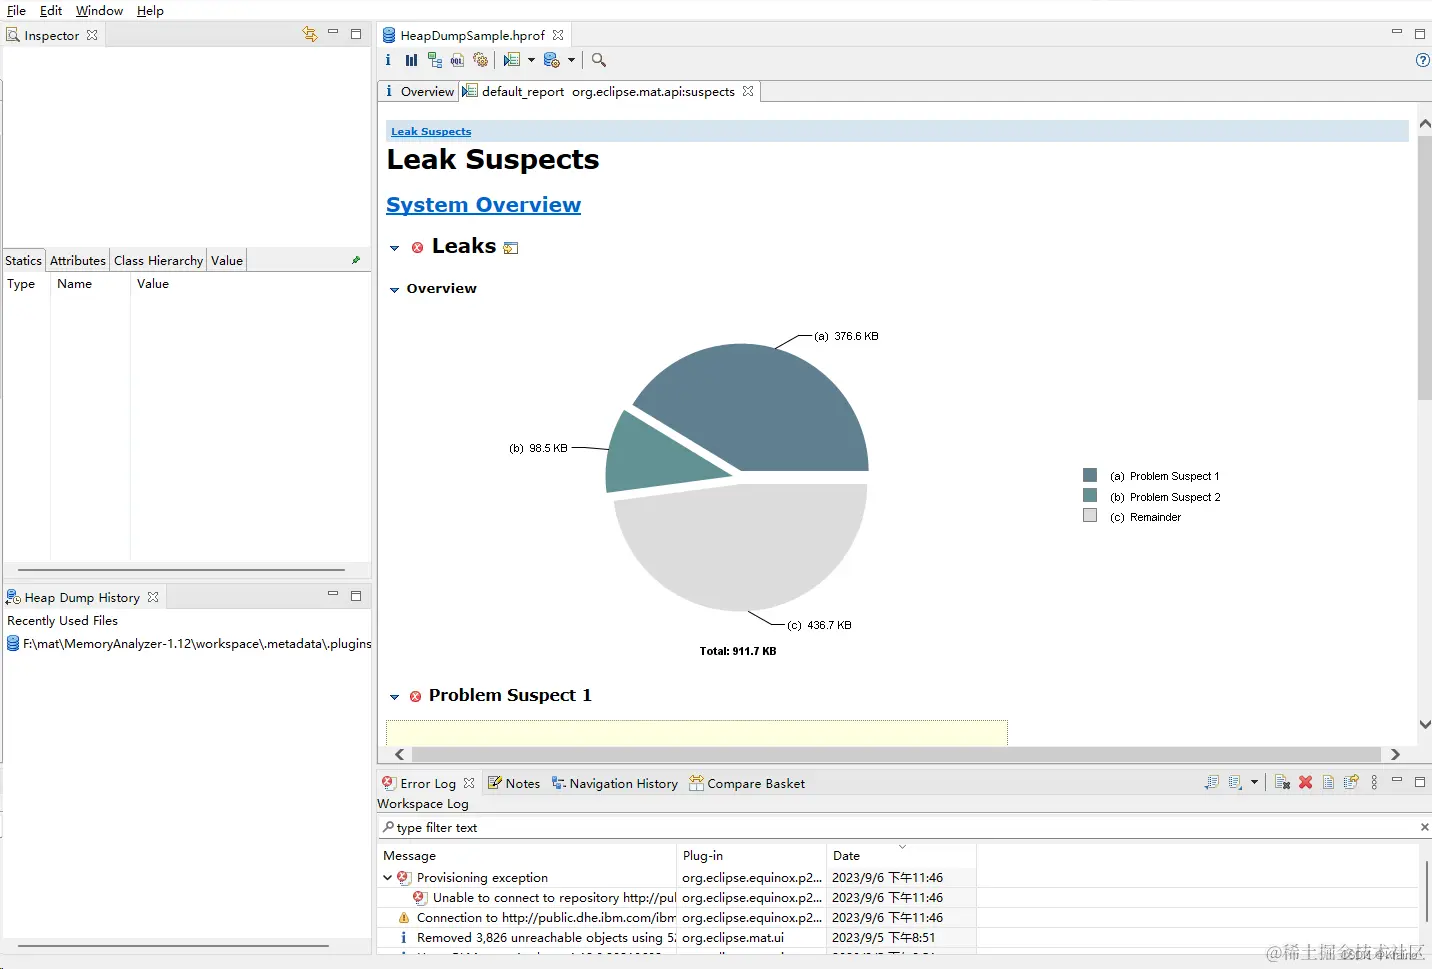
Task: Open the recent heap dump file entry
Action: [188, 644]
